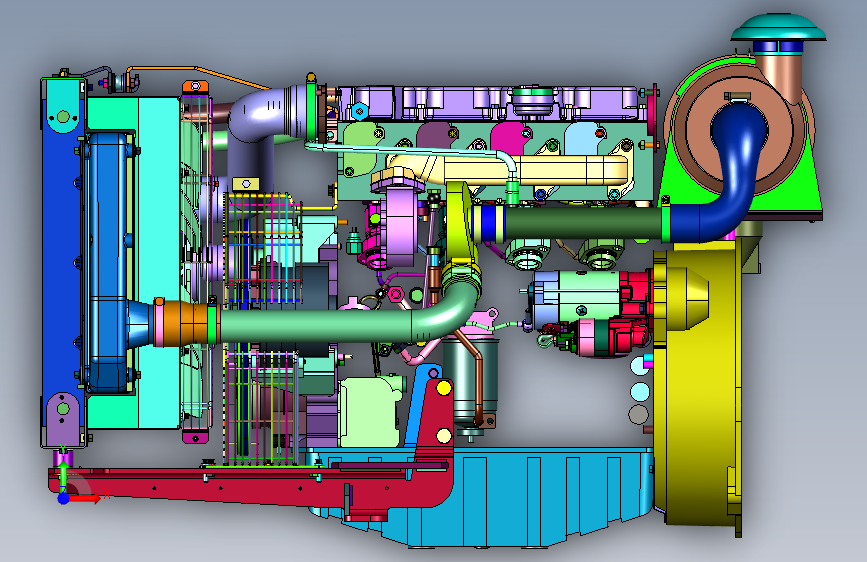Click the green Y axis arrow of triad
This screenshot has width=867, height=562.
[64, 475]
